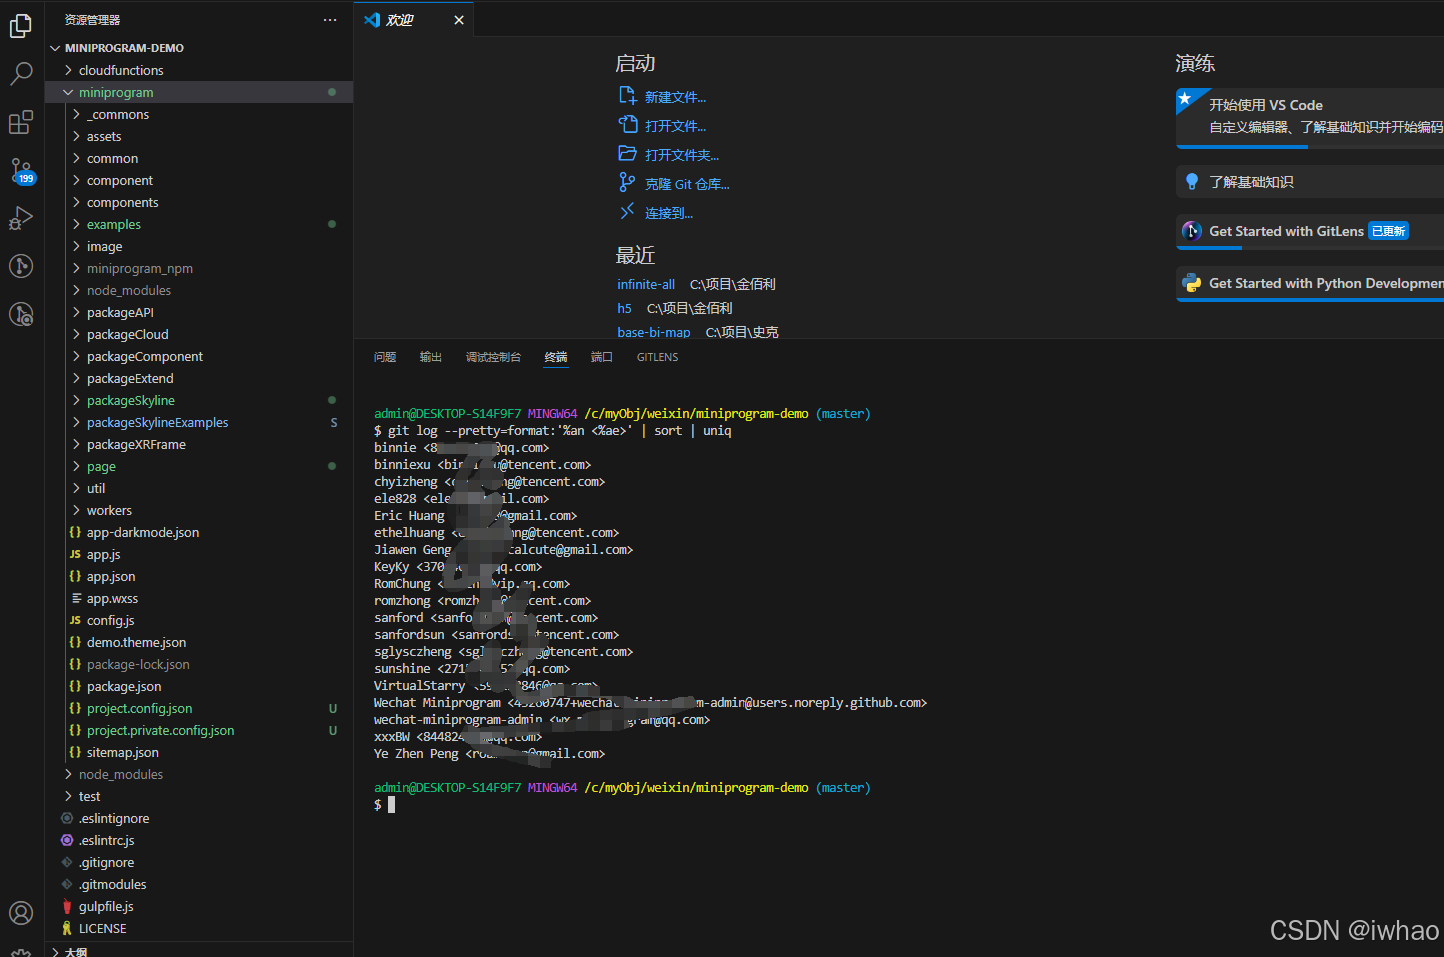Click the Open Folder icon under Start
The width and height of the screenshot is (1444, 957).
[627, 154]
